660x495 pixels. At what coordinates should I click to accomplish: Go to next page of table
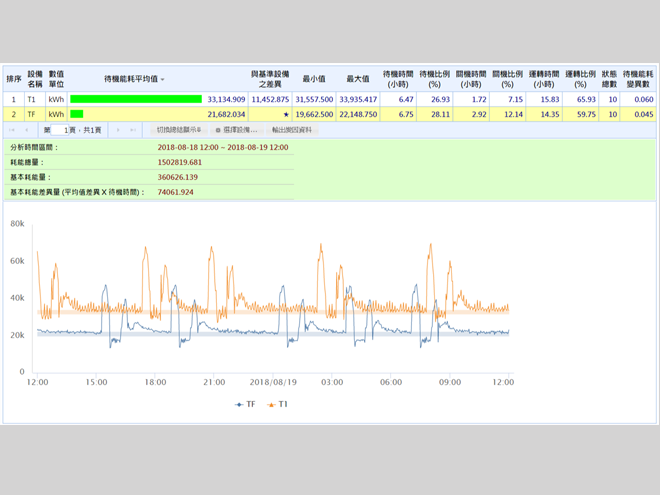tap(118, 130)
